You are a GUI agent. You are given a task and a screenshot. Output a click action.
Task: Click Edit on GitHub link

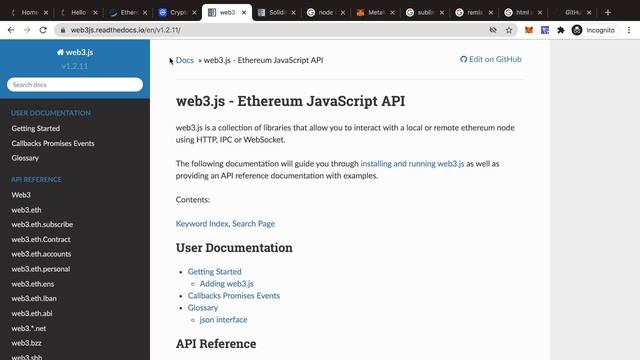pos(491,59)
